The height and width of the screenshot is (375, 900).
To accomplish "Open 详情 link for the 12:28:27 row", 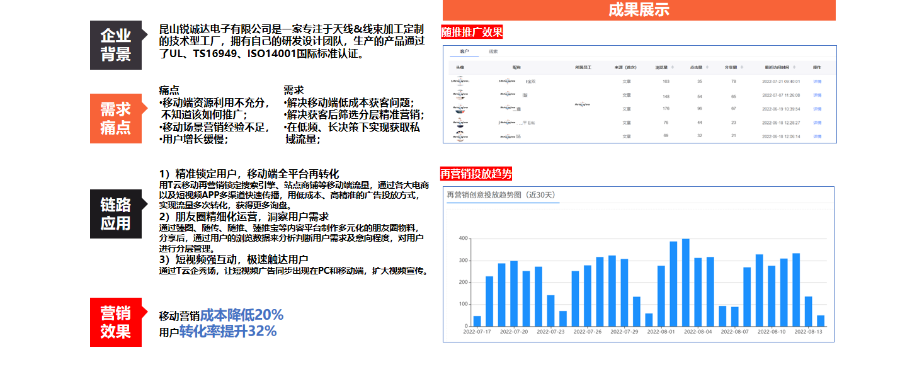I will [817, 122].
